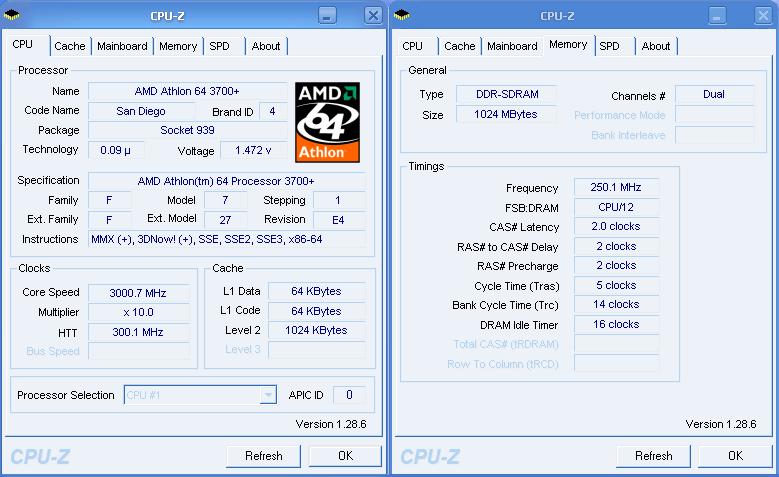Viewport: 779px width, 477px height.
Task: Click the Voltage value 1.472 v
Action: [x=253, y=150]
